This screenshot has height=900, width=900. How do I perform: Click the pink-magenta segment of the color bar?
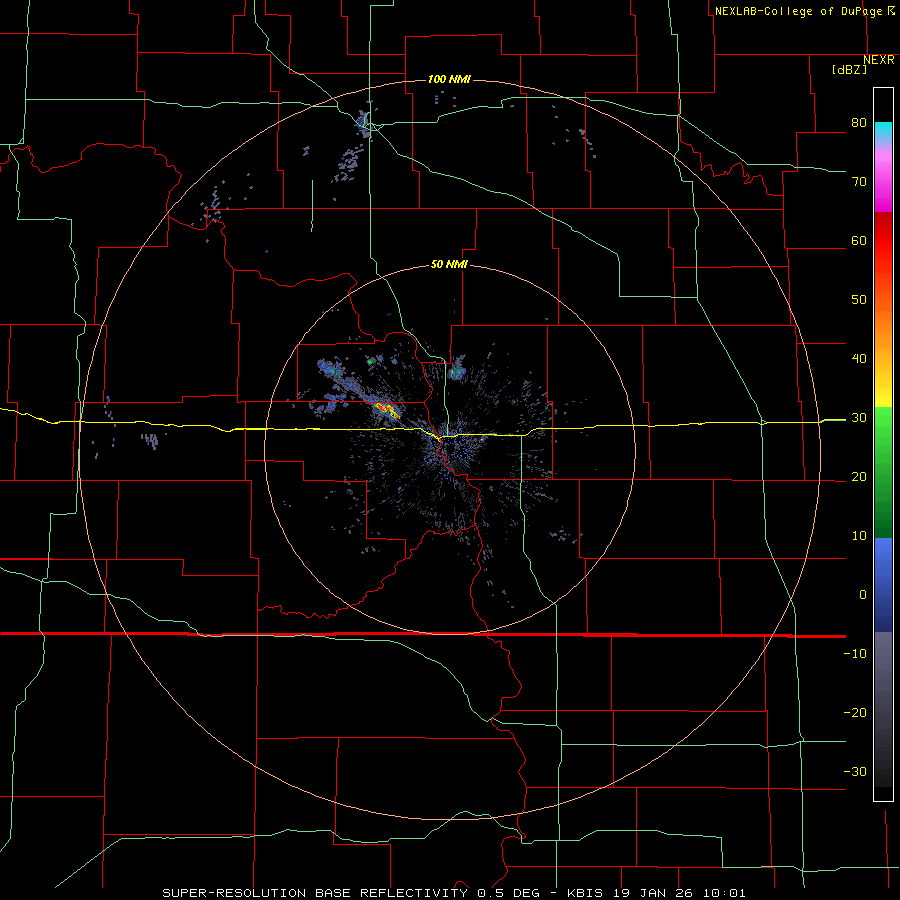pos(883,184)
